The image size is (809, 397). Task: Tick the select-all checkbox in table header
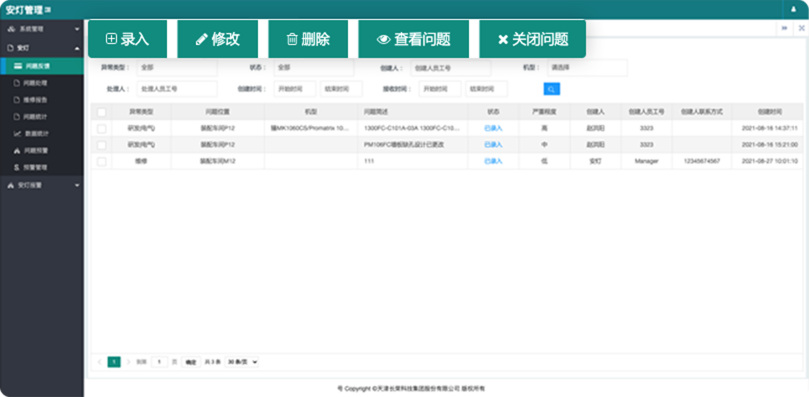[x=102, y=112]
